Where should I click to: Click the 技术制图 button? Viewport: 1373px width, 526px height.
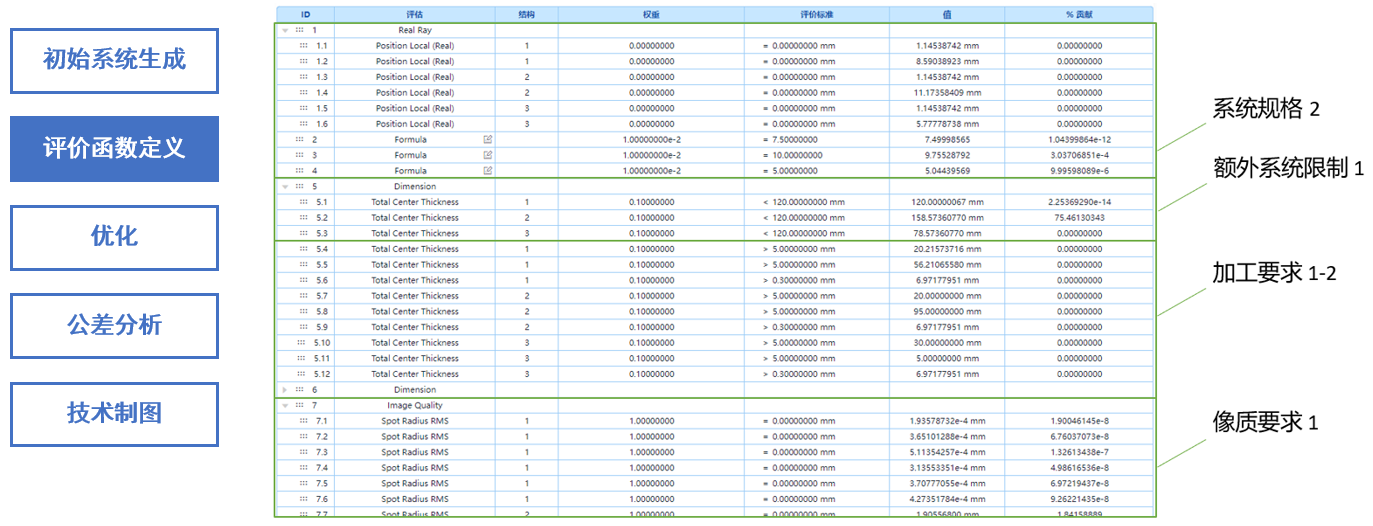point(114,413)
